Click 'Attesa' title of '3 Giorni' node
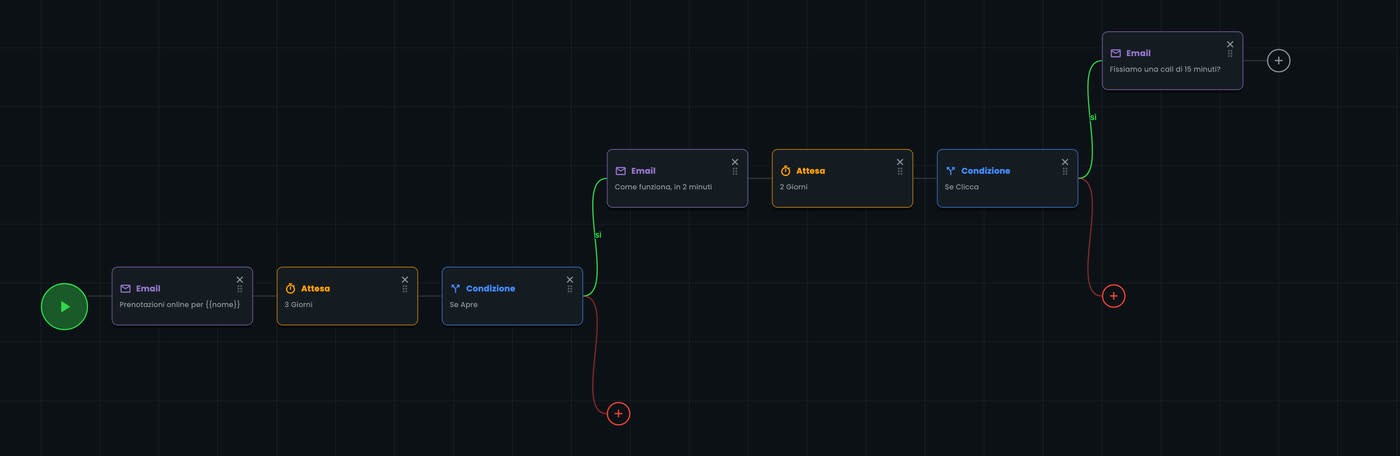 (x=315, y=288)
